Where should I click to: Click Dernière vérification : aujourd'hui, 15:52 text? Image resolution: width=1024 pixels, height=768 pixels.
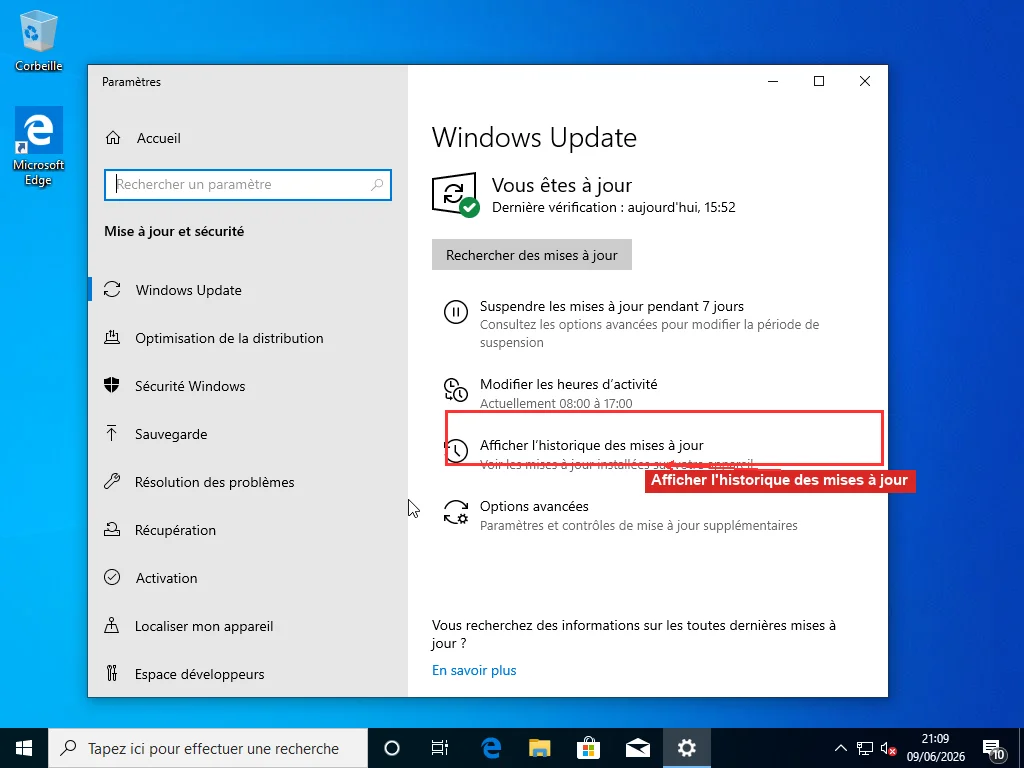point(613,207)
